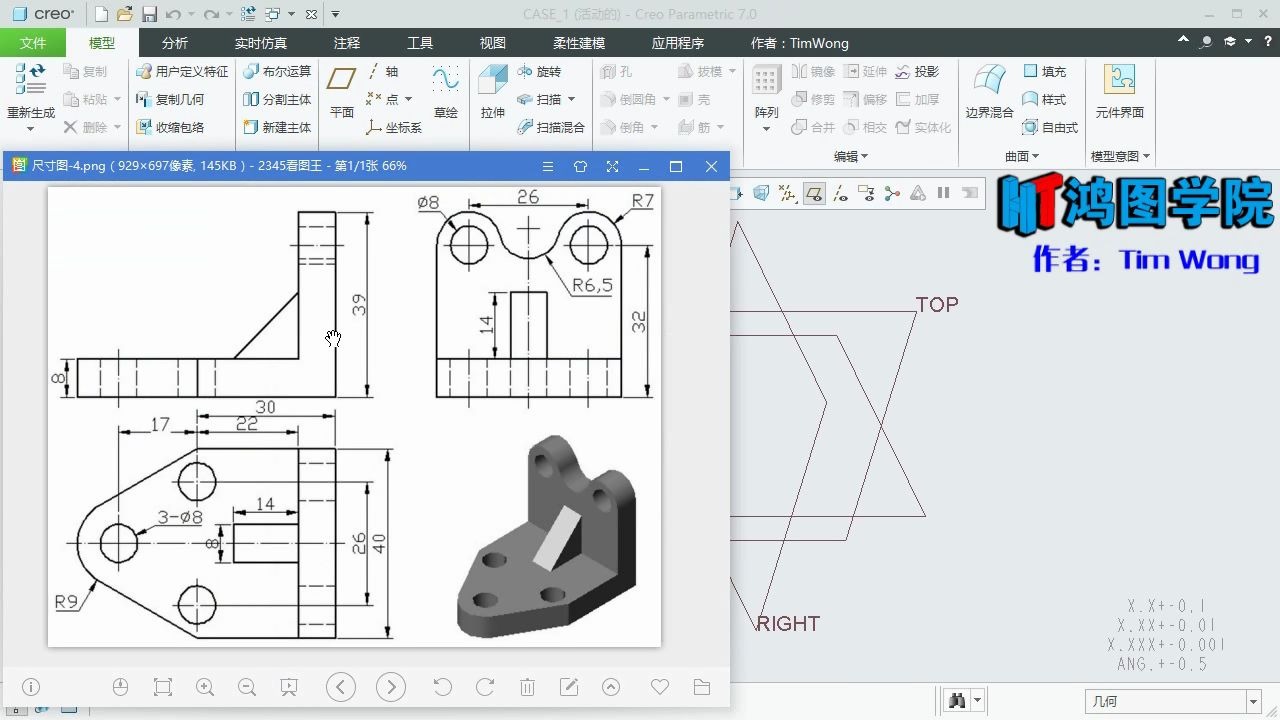Select the Fill (填充) surface tool
The image size is (1280, 720).
coord(1045,71)
